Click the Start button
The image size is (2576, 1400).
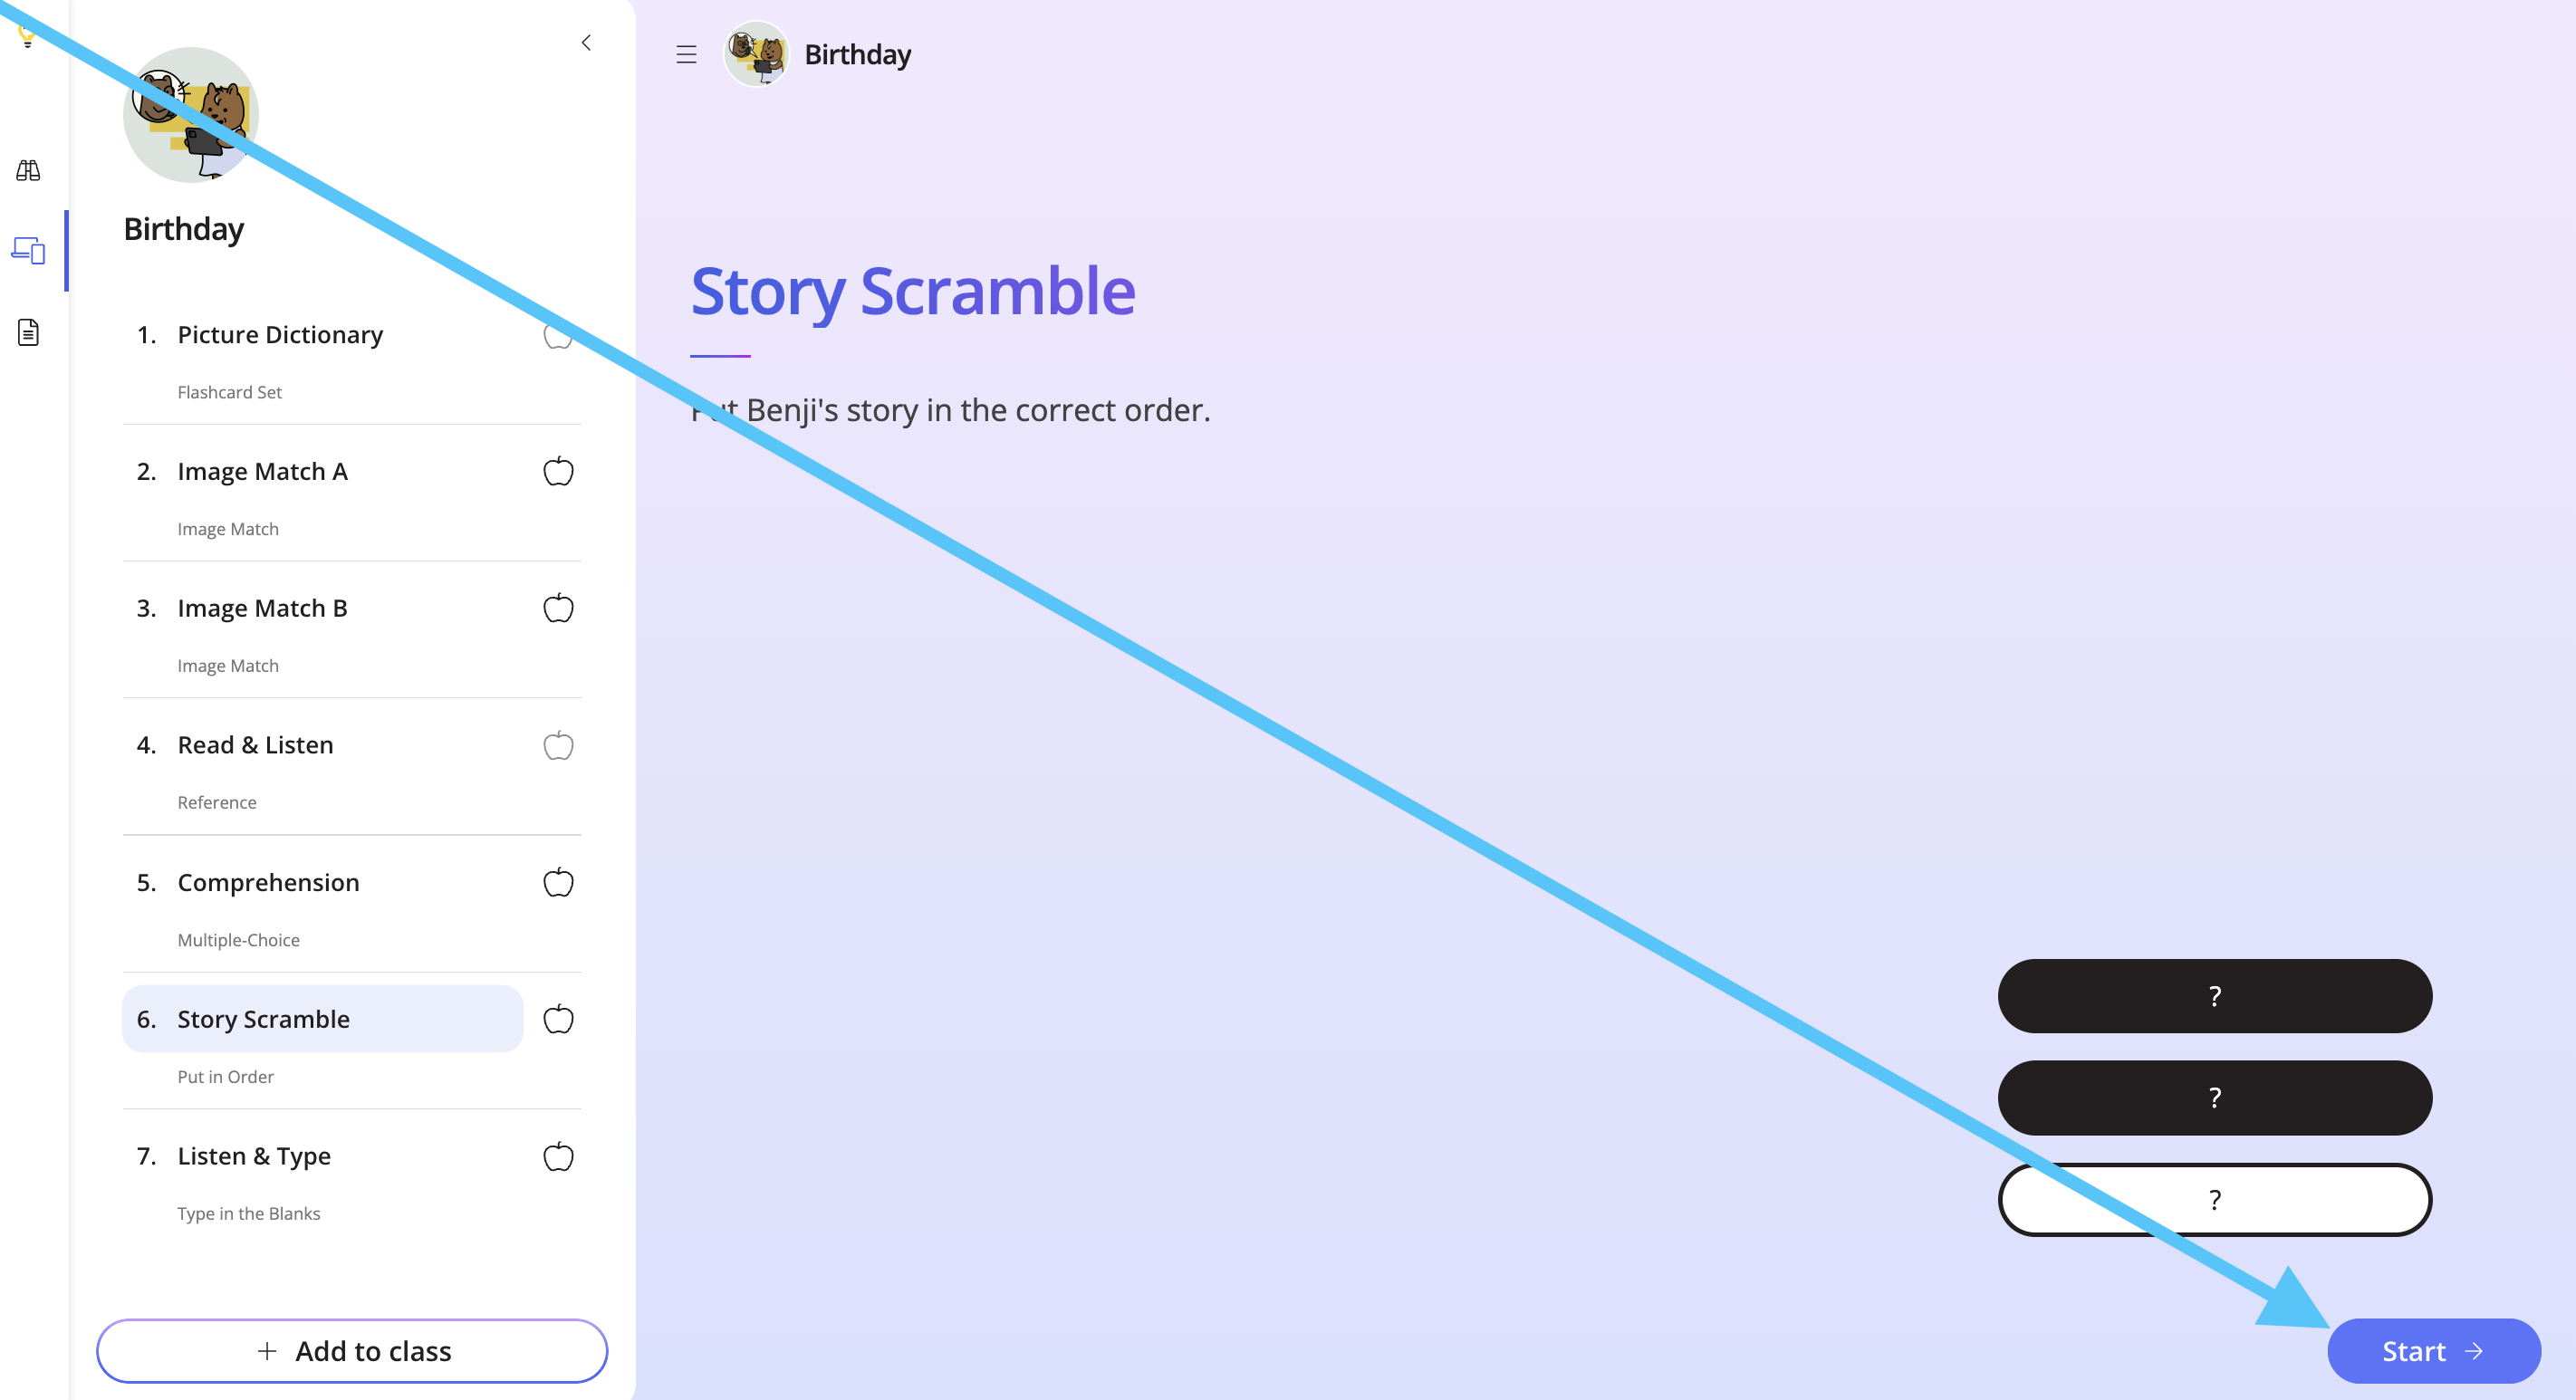tap(2433, 1351)
